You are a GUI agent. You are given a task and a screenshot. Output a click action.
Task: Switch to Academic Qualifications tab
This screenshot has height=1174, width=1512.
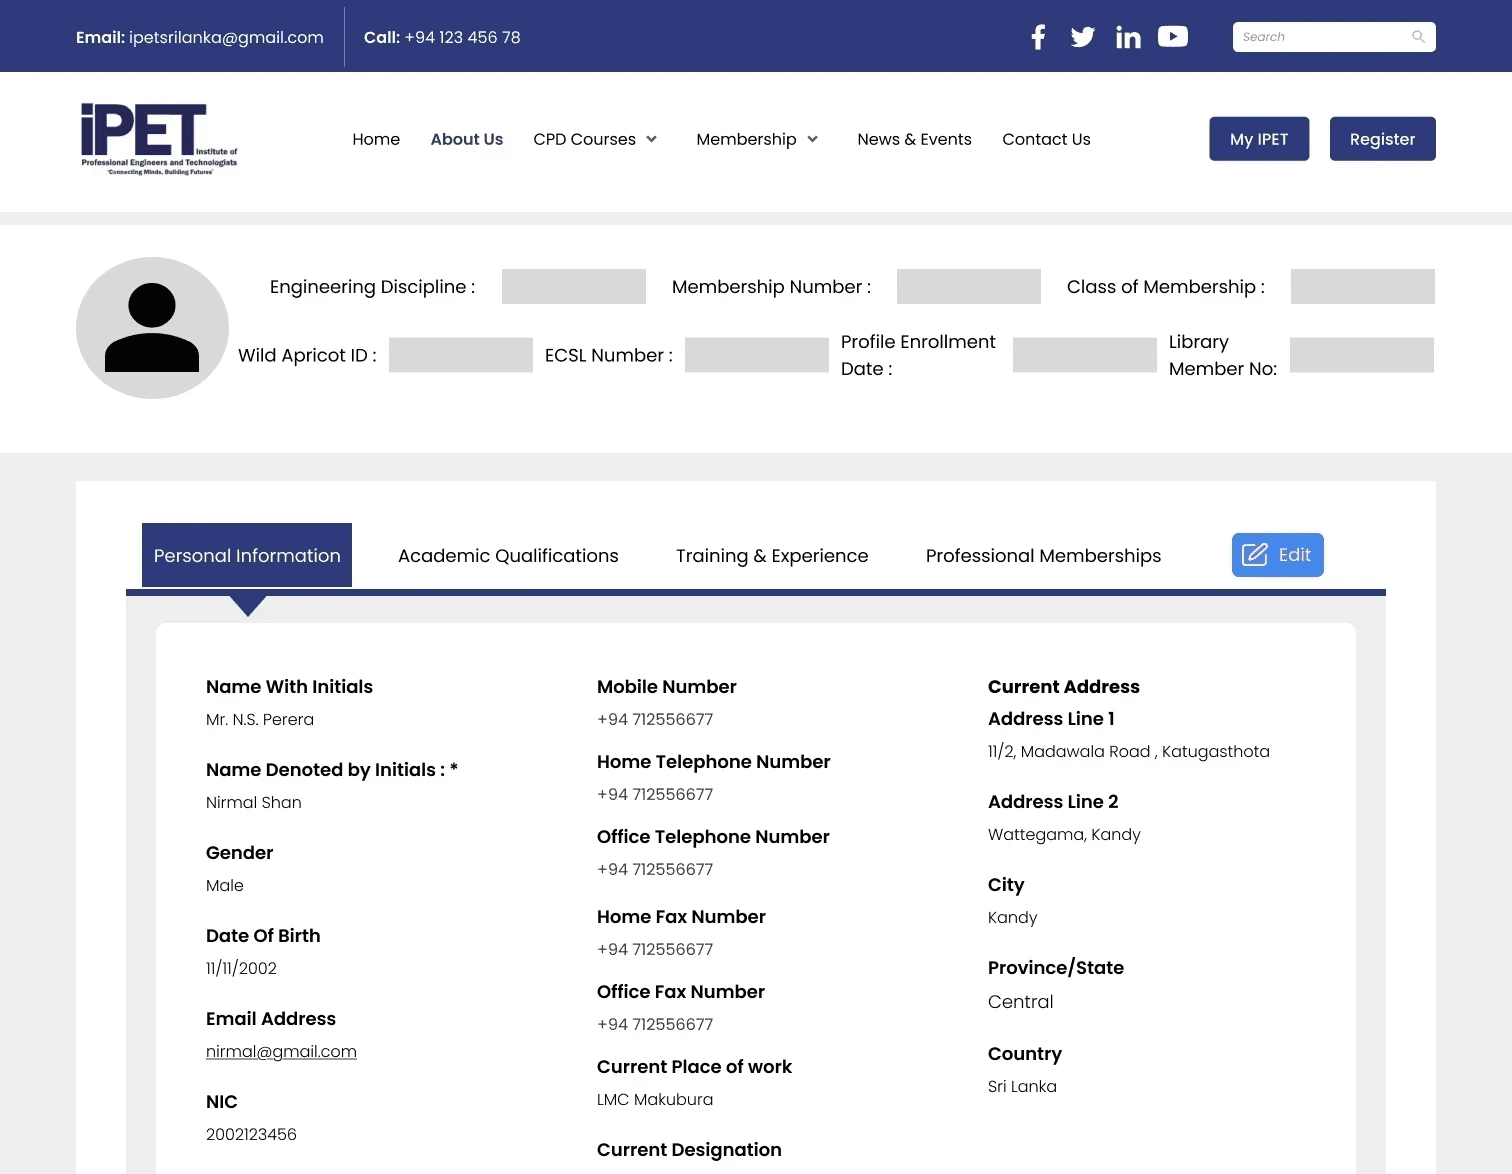(508, 556)
